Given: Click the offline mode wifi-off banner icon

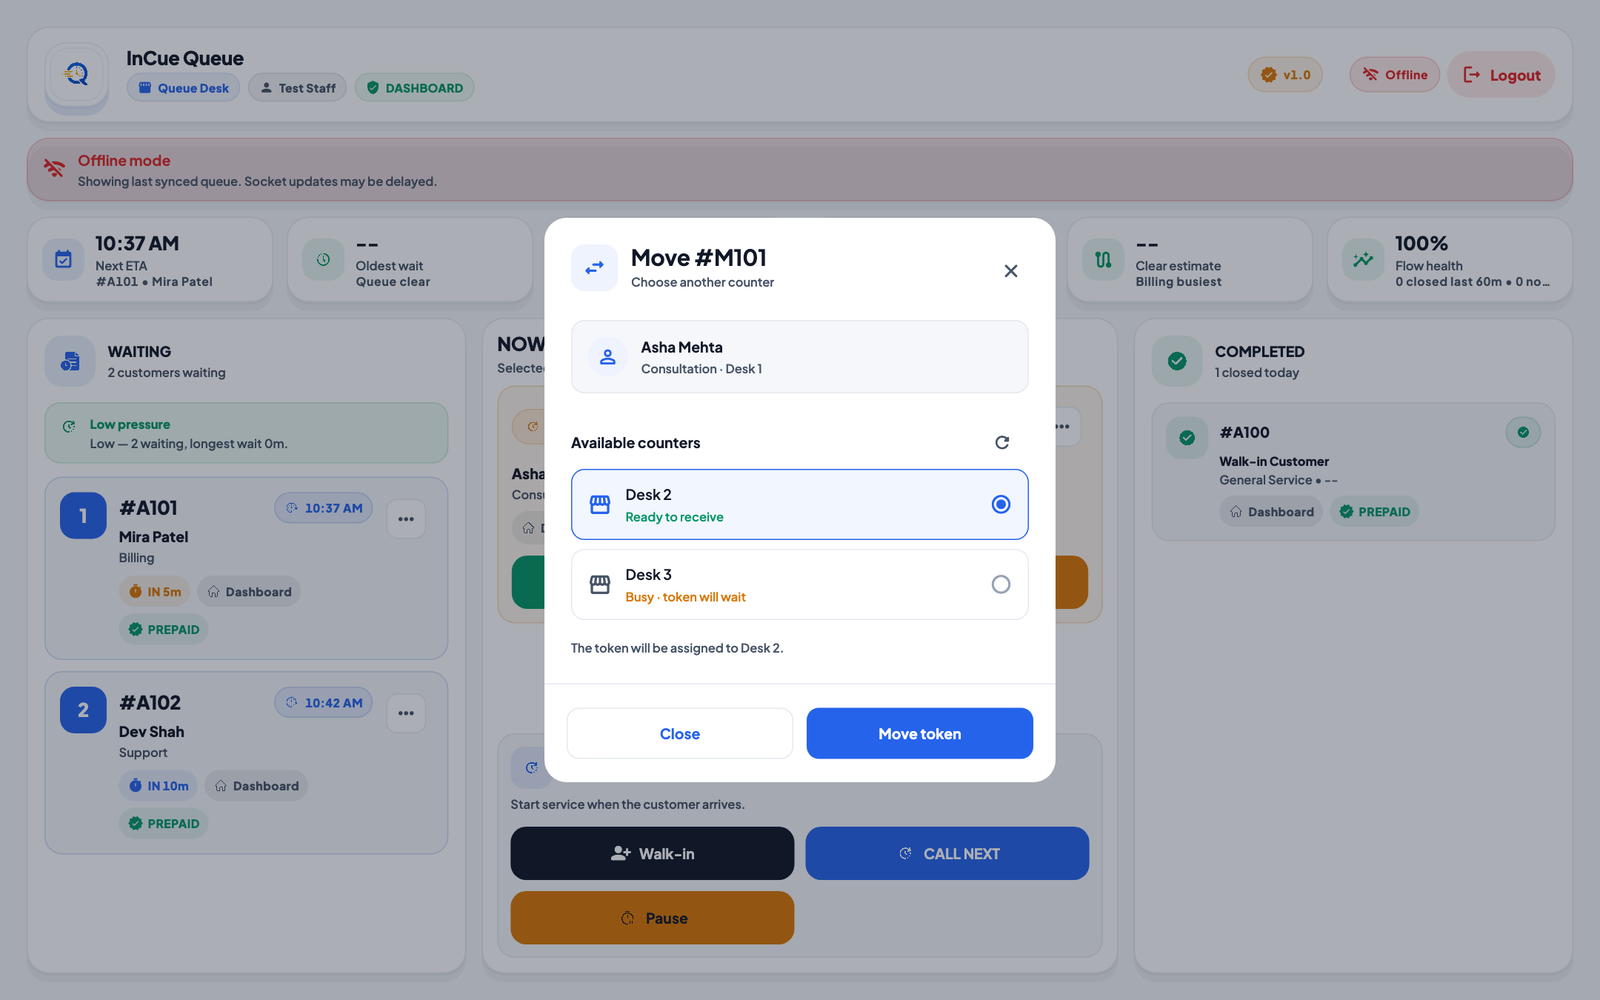Looking at the screenshot, I should pyautogui.click(x=54, y=169).
